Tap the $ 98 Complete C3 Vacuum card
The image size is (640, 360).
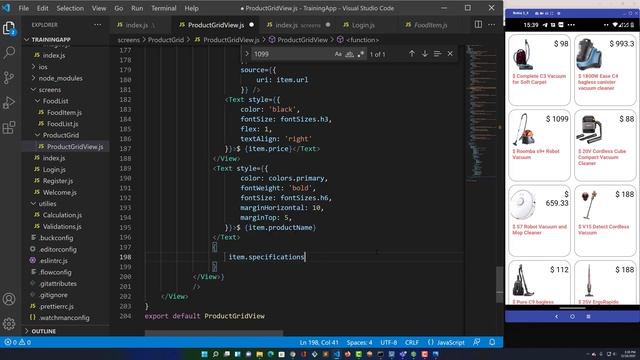[539, 70]
